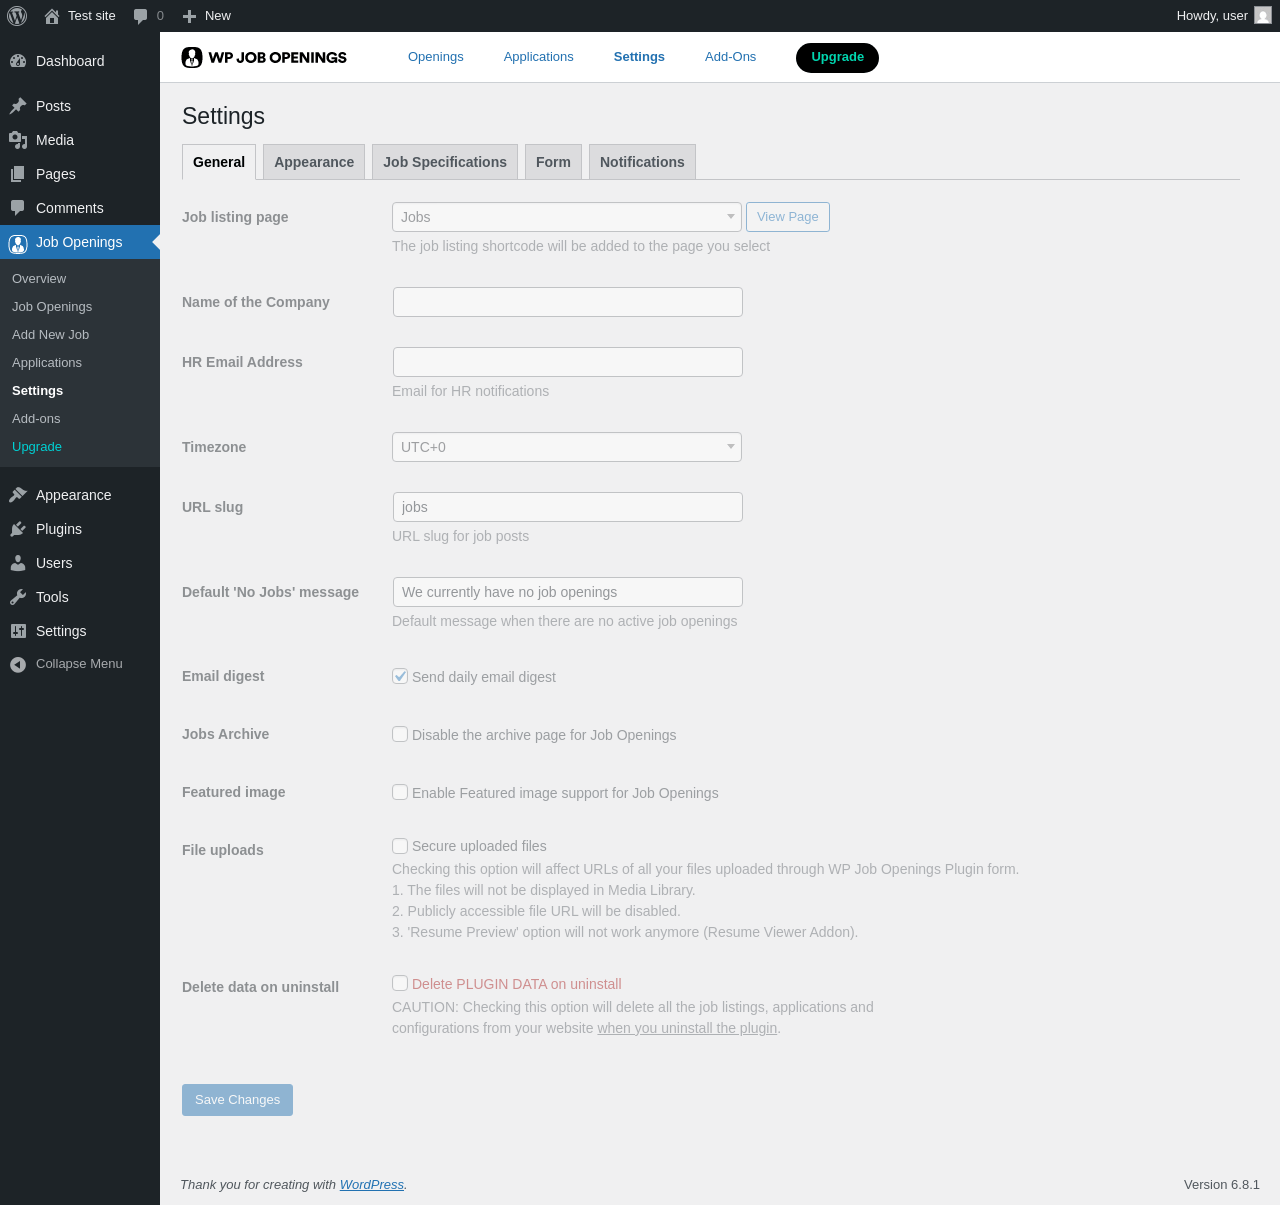The height and width of the screenshot is (1205, 1280).
Task: Click the Settings page heading
Action: coord(223,116)
